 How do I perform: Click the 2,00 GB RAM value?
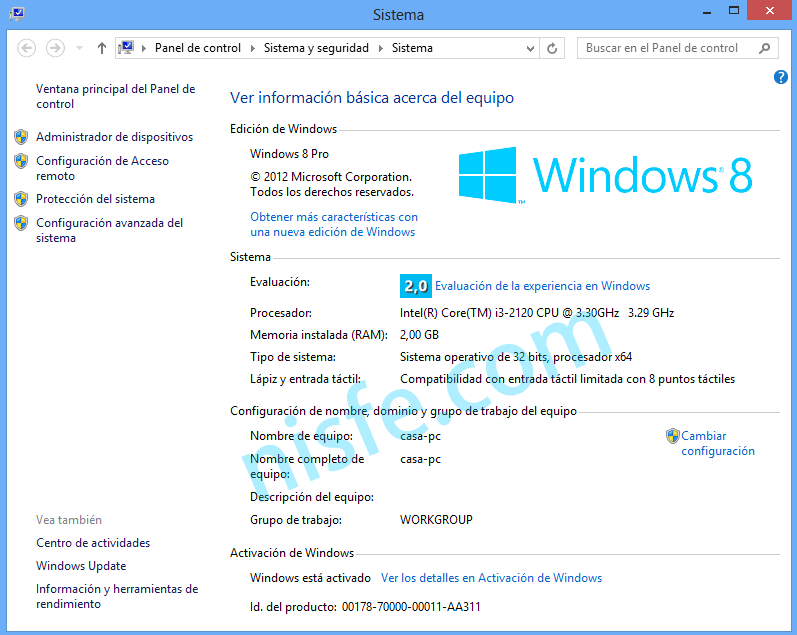pyautogui.click(x=419, y=335)
